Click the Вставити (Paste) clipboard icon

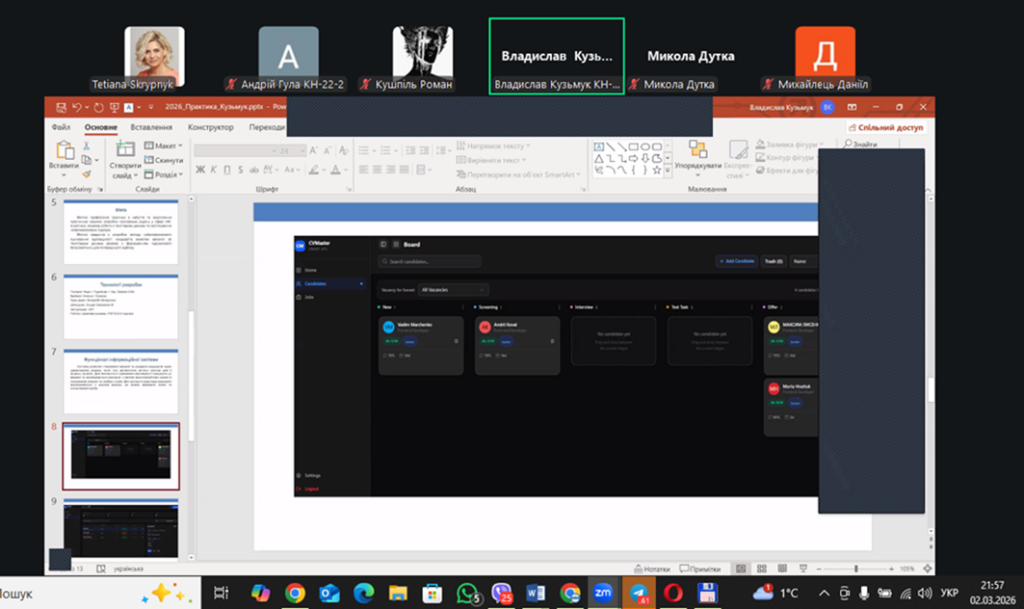pos(65,152)
